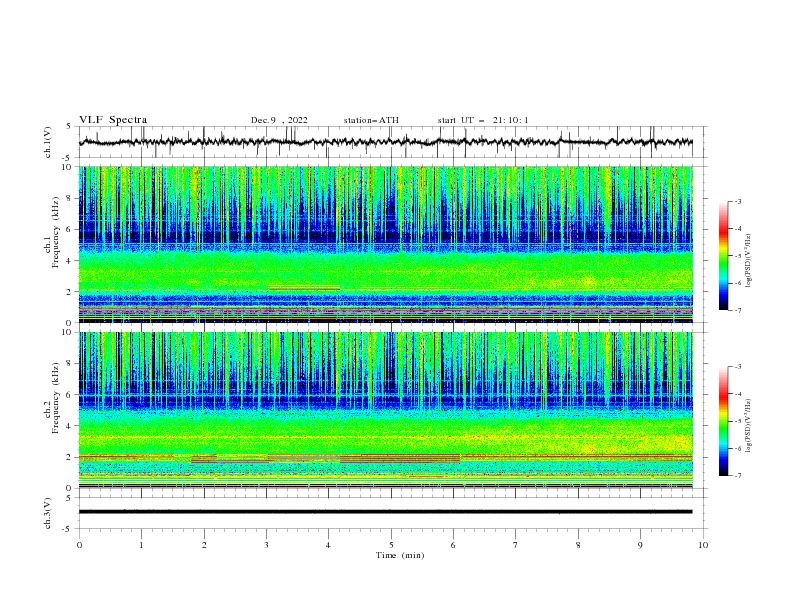Screen dimensions: 792x612
Task: Click the ch.1 spectrogram panel
Action: point(386,244)
